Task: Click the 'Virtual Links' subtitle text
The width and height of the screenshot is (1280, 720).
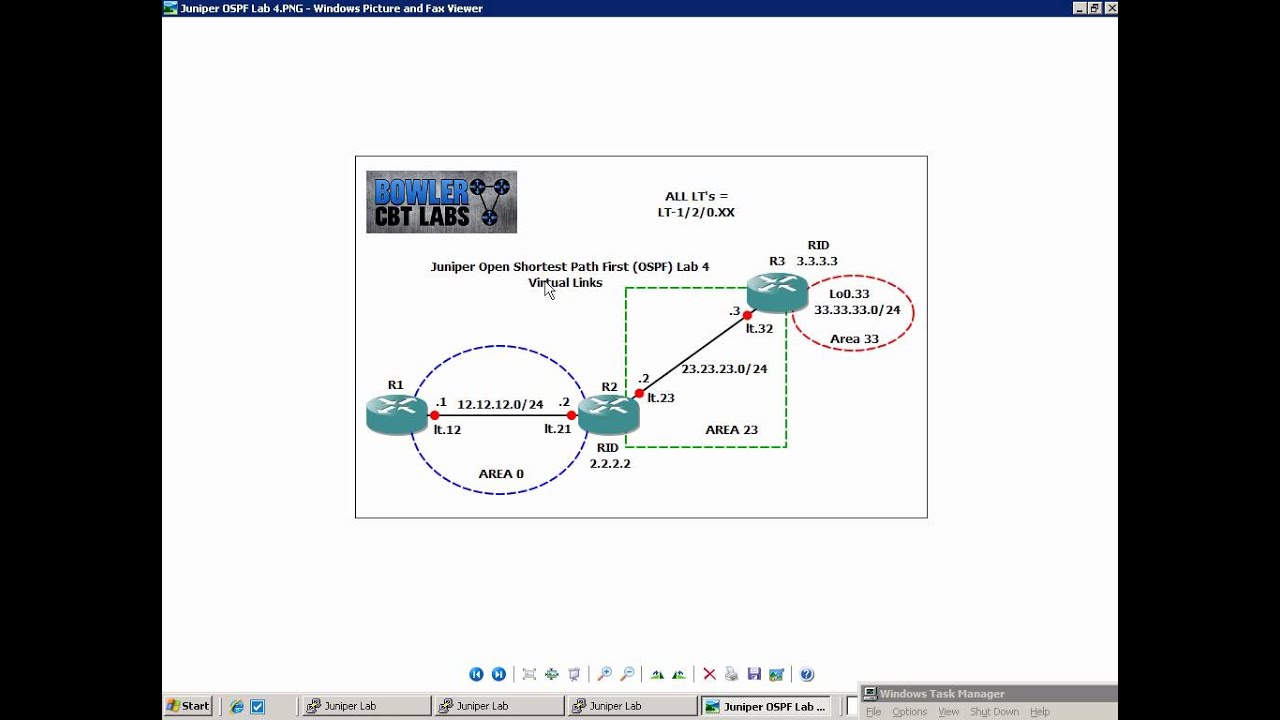Action: 565,283
